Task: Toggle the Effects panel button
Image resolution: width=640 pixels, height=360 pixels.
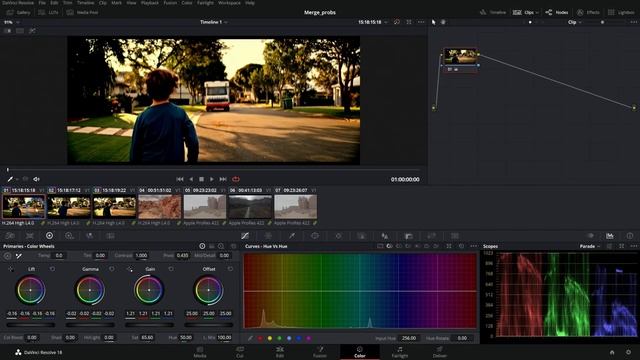Action: 588,13
